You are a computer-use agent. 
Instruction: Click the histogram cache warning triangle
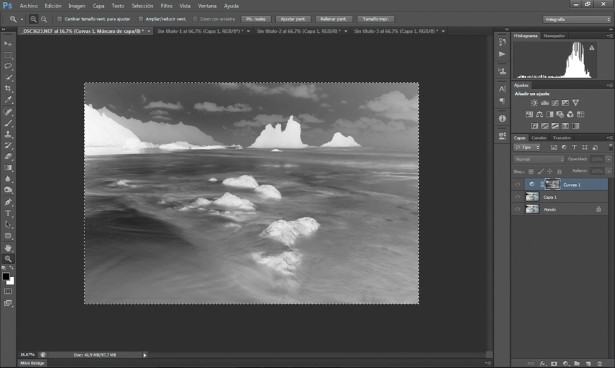[591, 47]
